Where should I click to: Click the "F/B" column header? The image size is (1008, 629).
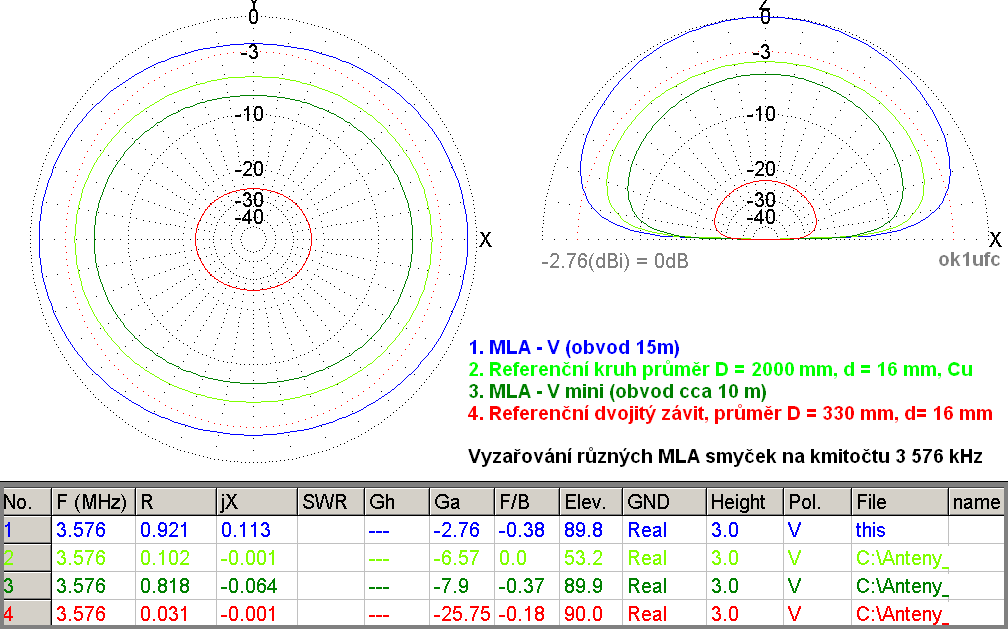click(x=517, y=501)
